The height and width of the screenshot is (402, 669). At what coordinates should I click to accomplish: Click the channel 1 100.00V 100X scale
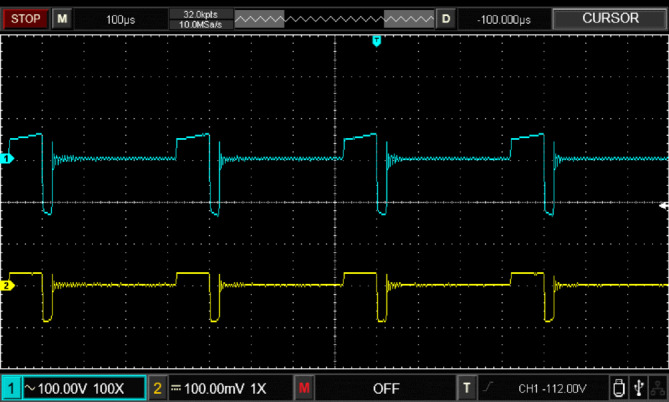point(81,389)
